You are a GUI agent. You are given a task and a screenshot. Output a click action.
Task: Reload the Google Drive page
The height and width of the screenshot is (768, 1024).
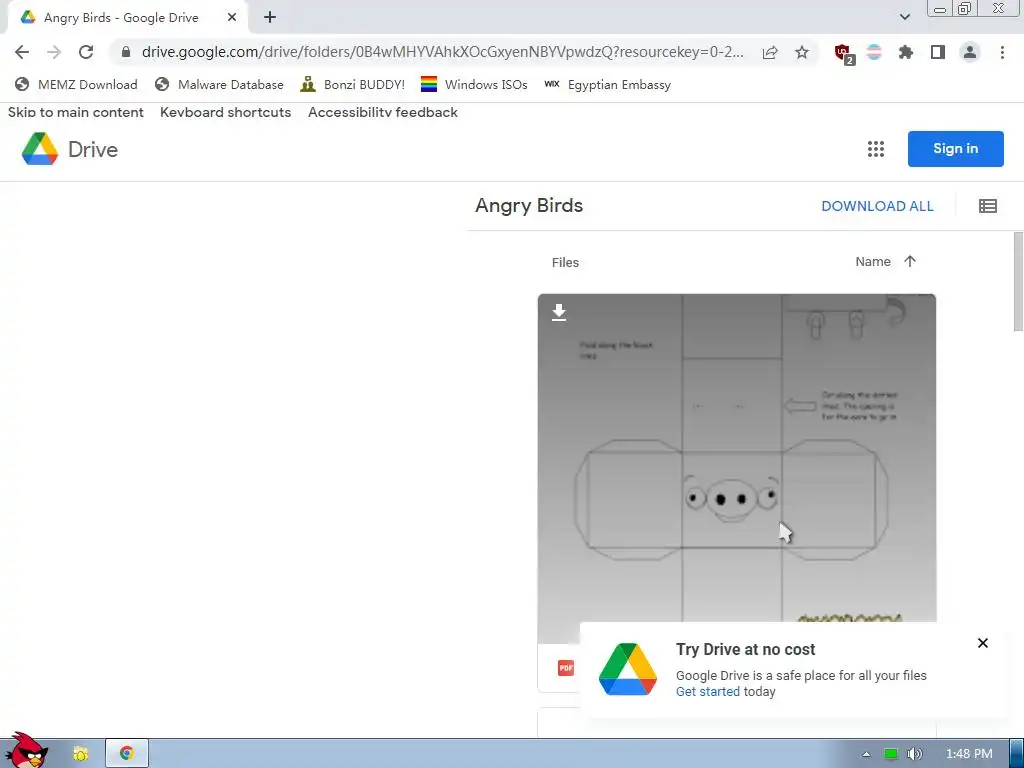click(x=86, y=52)
